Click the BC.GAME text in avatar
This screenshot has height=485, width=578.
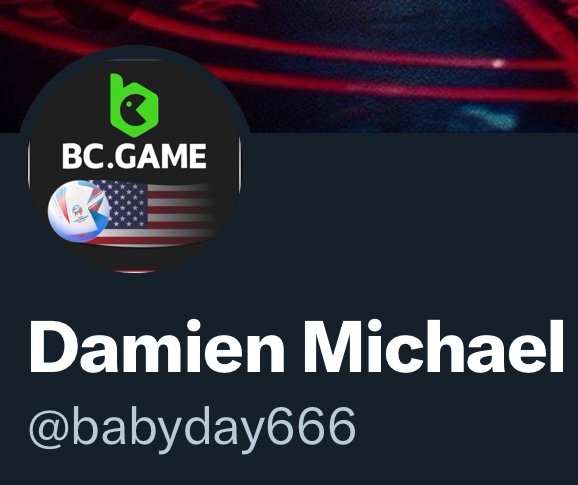coord(134,156)
